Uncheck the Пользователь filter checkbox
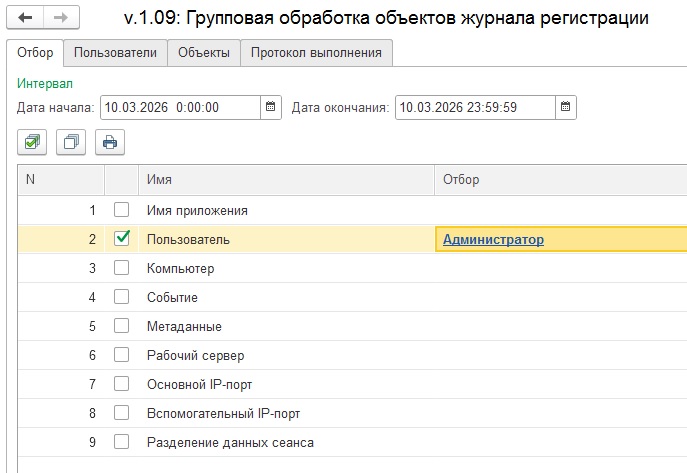Screen dimensions: 687x473 pos(122,239)
